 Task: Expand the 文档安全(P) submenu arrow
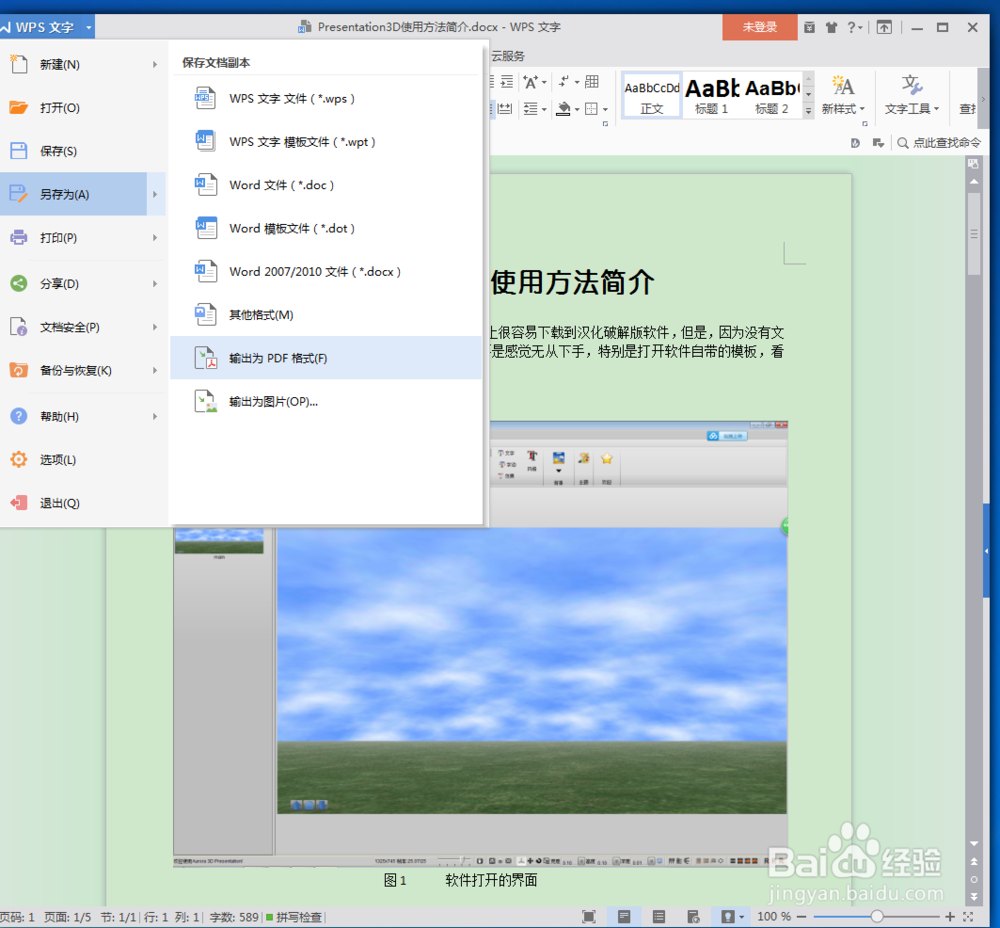[x=155, y=327]
